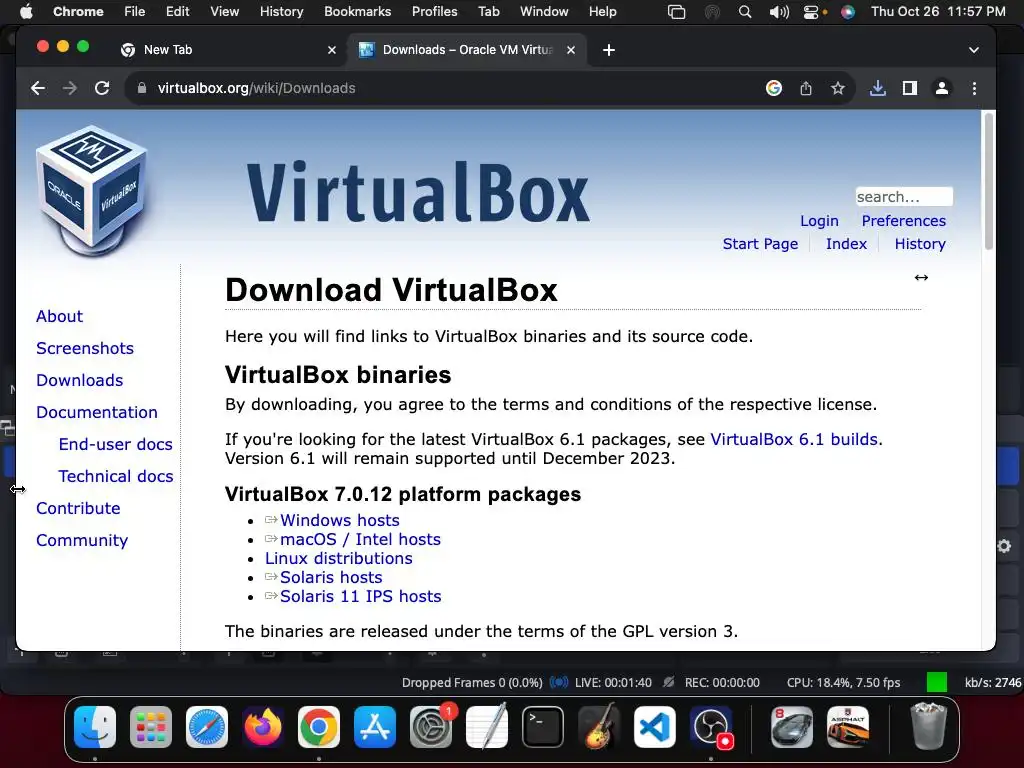Select the Downloads – Oracle VM VirtualBox tab
1024x768 pixels.
pyautogui.click(x=467, y=50)
